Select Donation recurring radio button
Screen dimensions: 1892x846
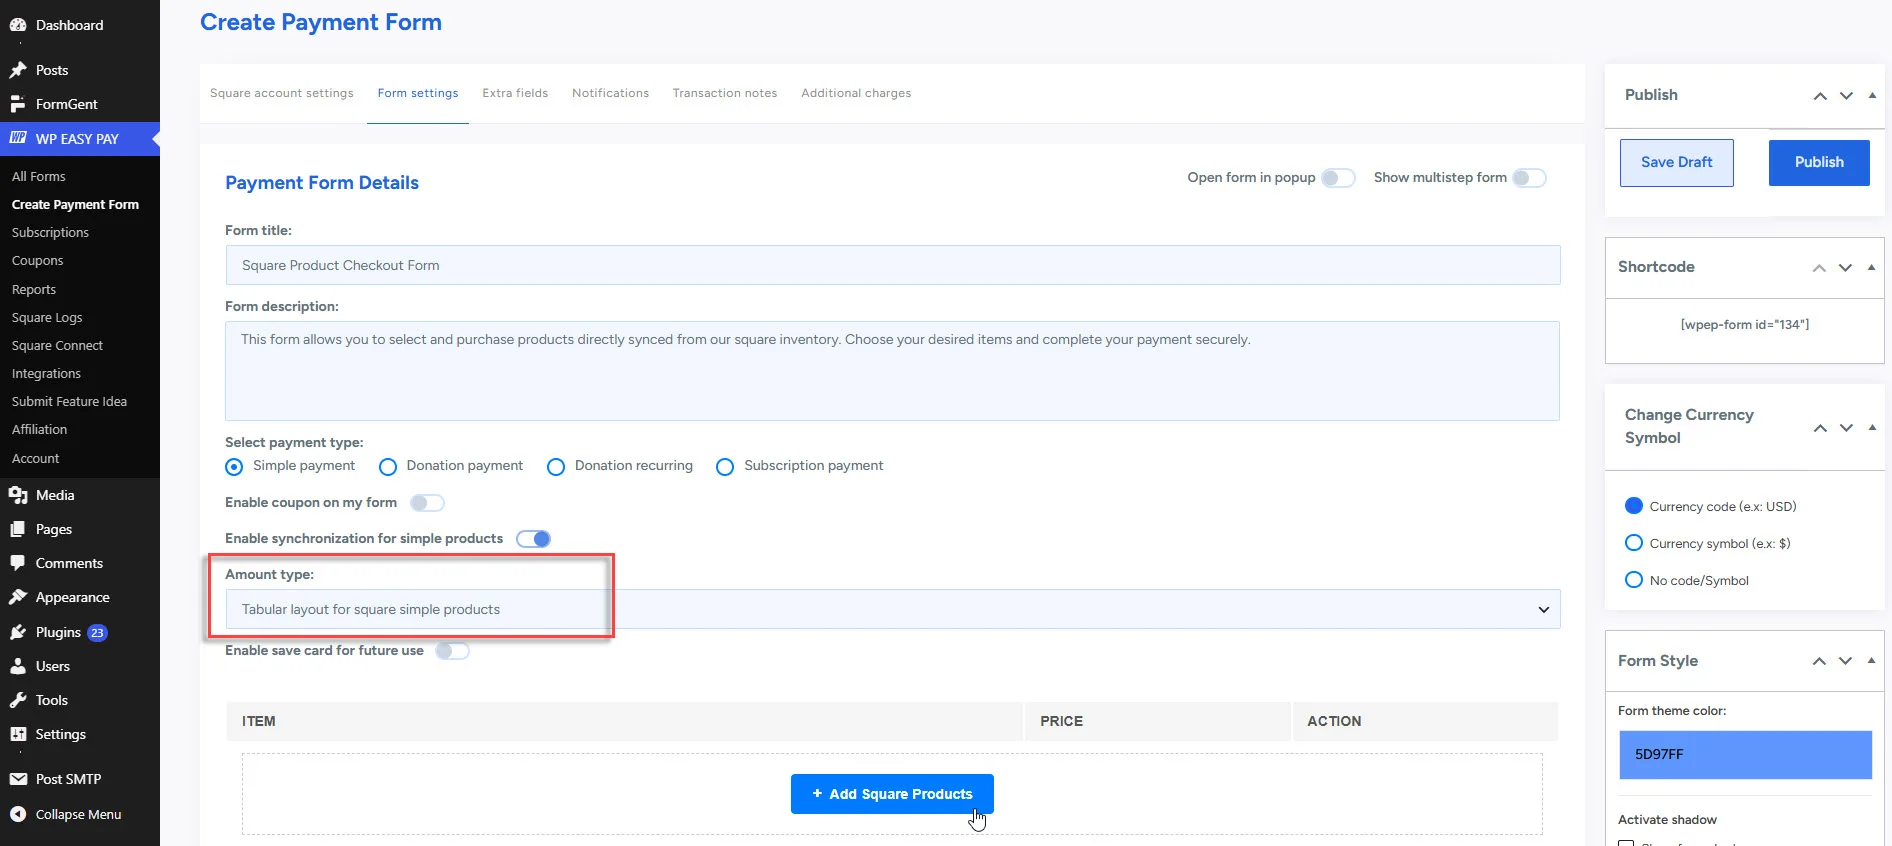(x=556, y=467)
